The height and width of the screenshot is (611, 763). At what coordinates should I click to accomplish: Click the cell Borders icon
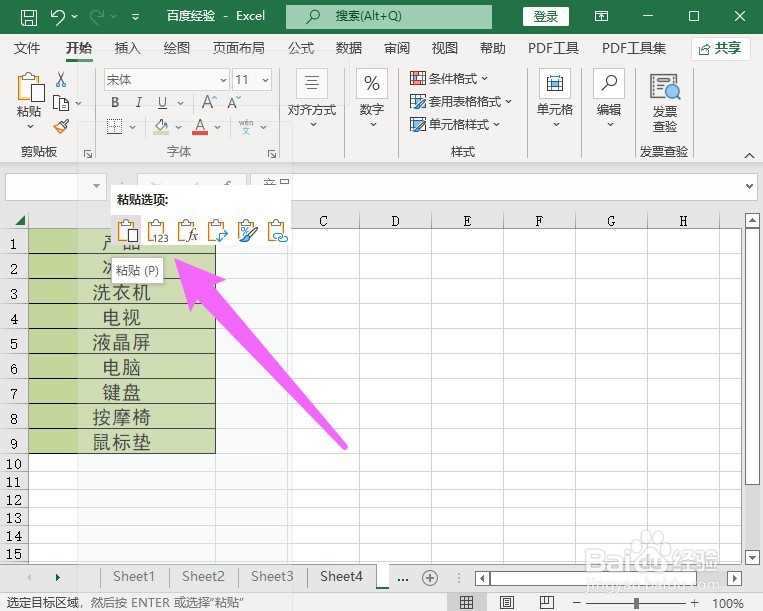point(114,126)
